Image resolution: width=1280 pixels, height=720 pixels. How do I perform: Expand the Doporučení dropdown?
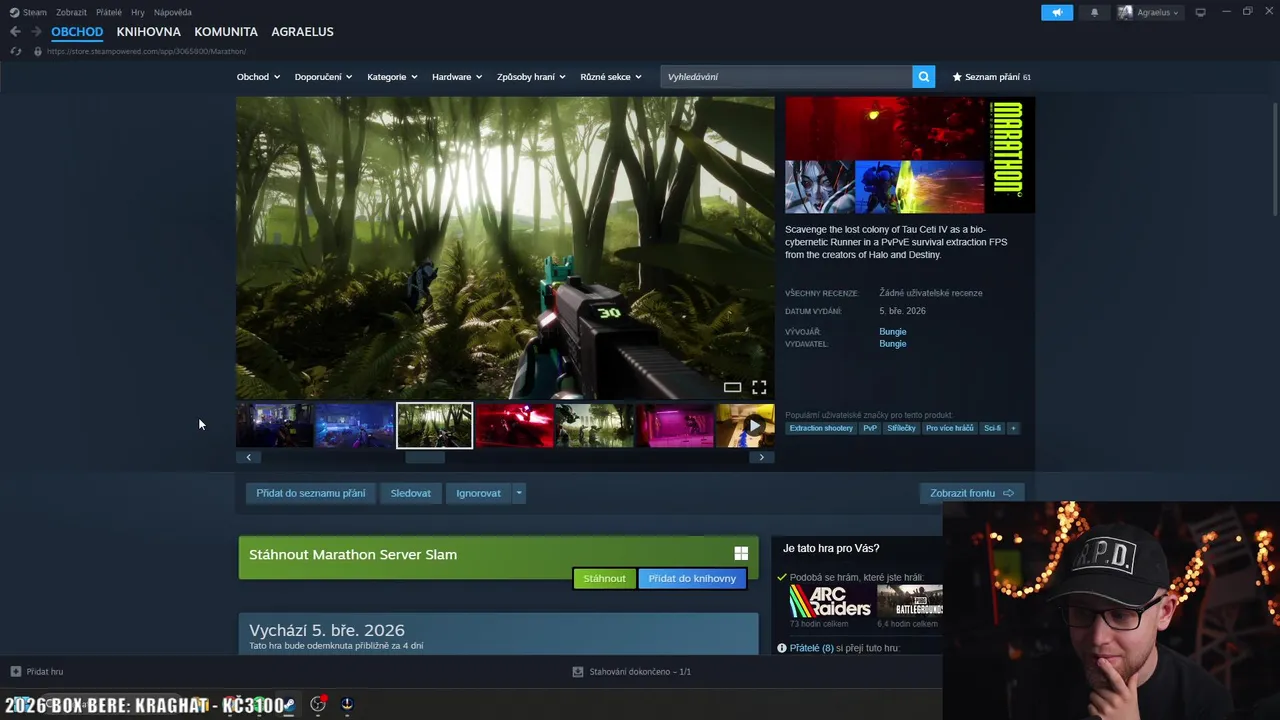click(x=323, y=77)
